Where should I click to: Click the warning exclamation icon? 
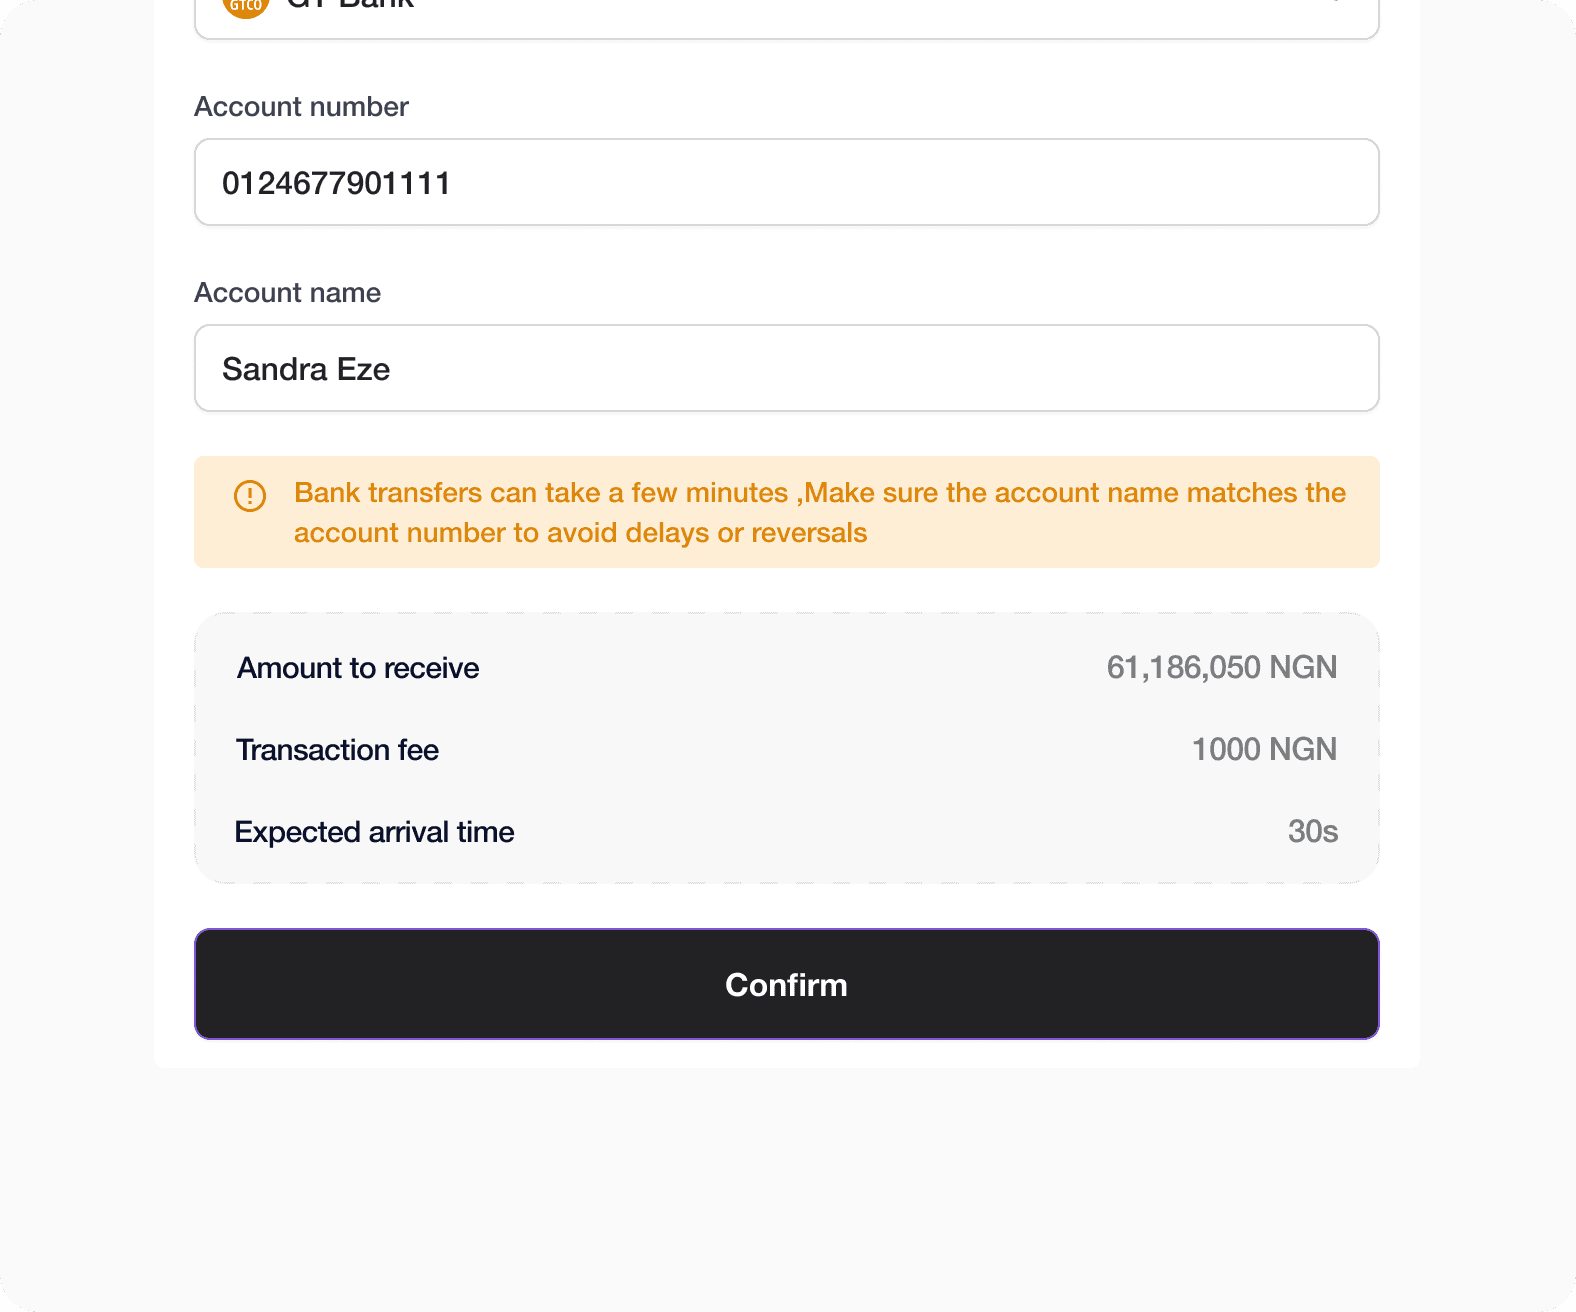(x=250, y=496)
